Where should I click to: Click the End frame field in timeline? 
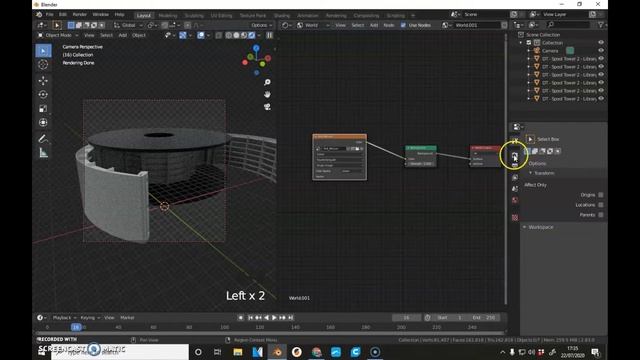[x=484, y=318]
